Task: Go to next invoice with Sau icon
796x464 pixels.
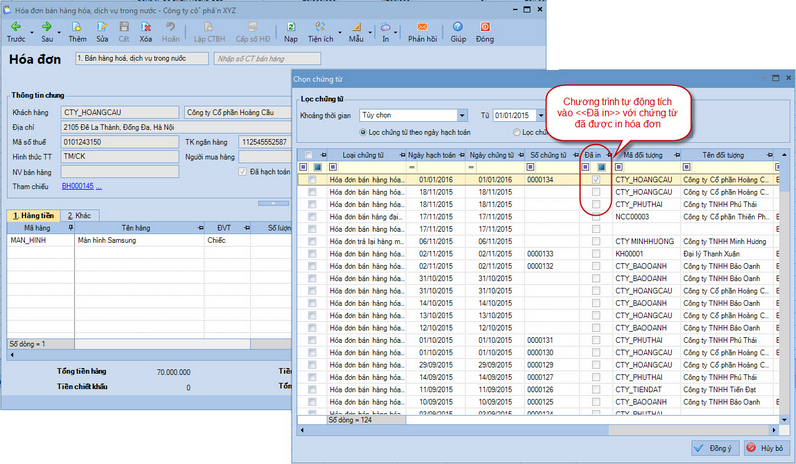Action: 47,27
